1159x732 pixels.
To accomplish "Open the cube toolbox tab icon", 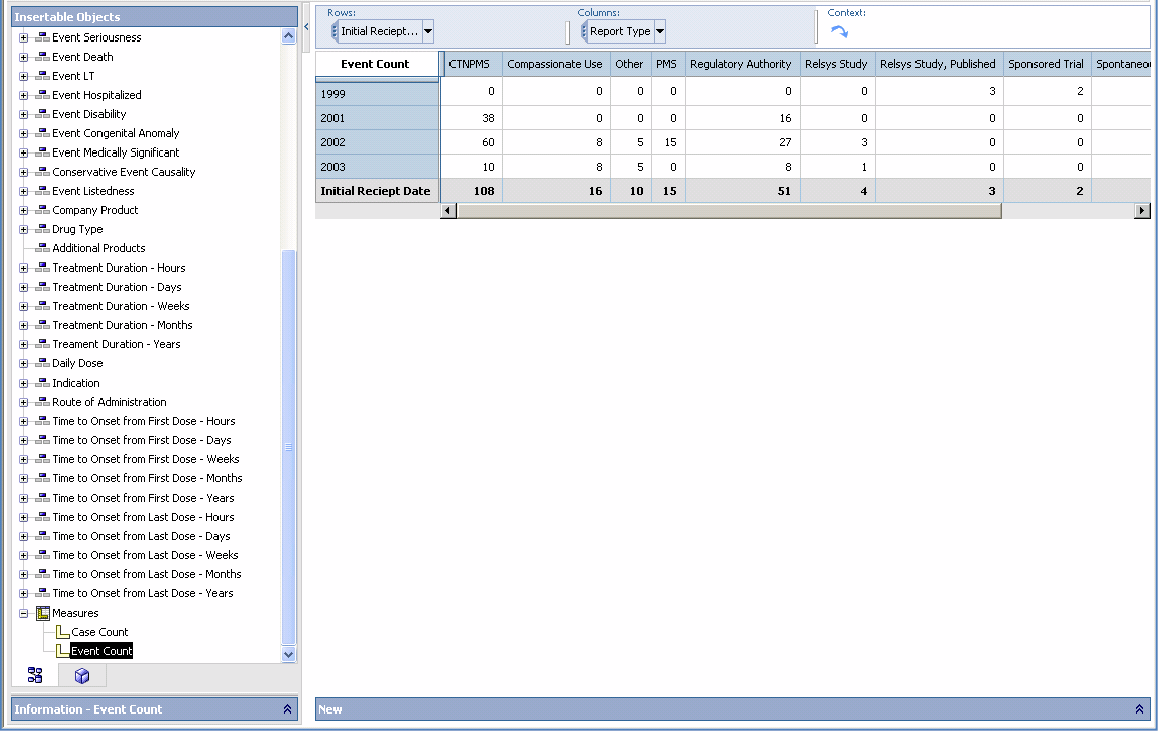I will pyautogui.click(x=82, y=676).
